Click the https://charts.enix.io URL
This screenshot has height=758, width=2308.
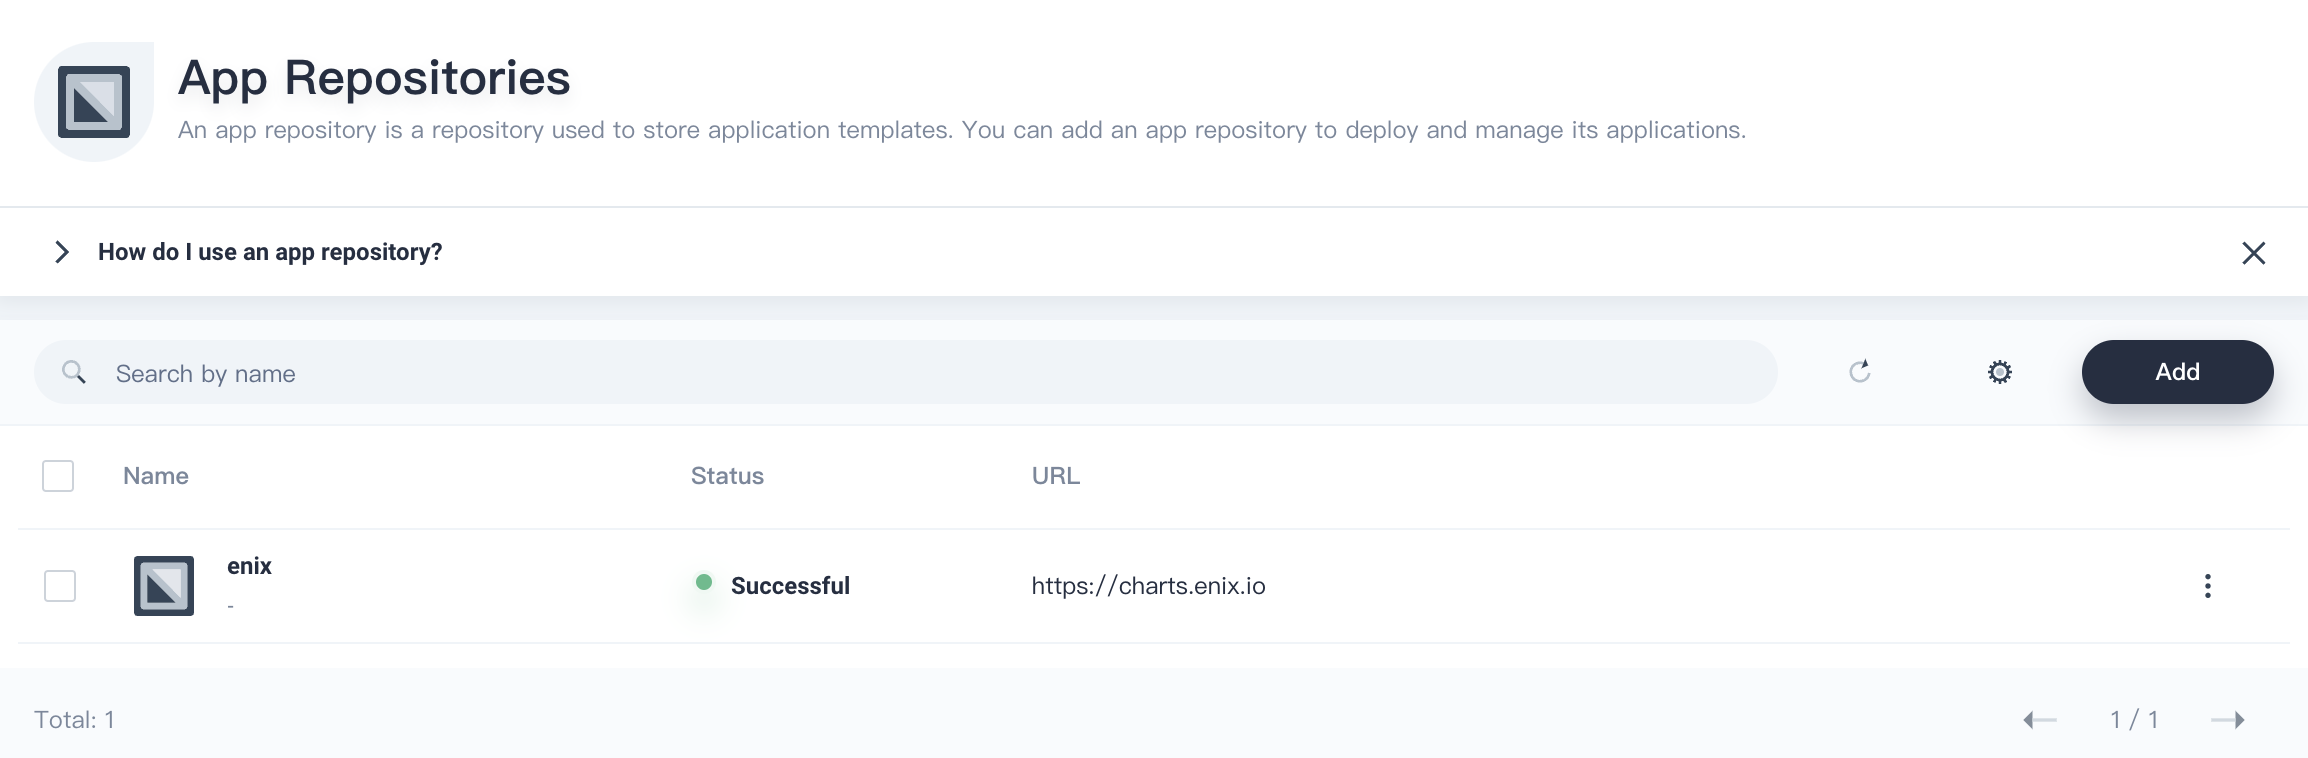1148,586
